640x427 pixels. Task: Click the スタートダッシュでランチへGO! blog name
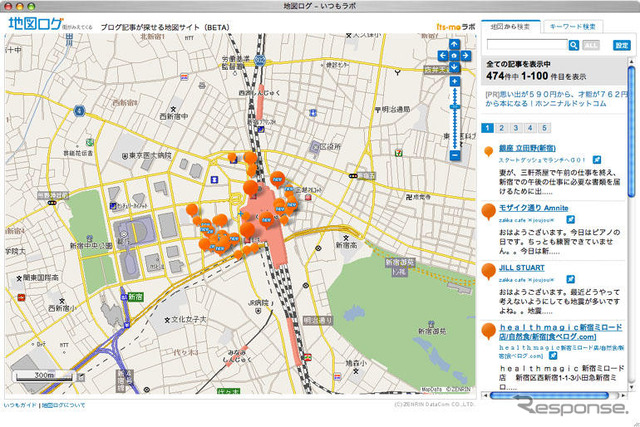point(542,160)
